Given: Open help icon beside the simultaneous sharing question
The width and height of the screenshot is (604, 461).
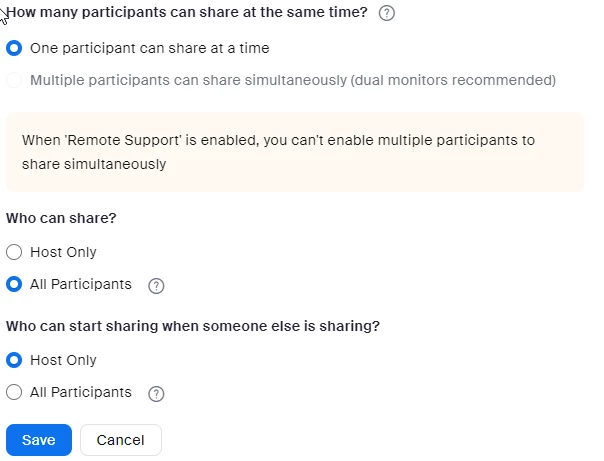Looking at the screenshot, I should [388, 14].
